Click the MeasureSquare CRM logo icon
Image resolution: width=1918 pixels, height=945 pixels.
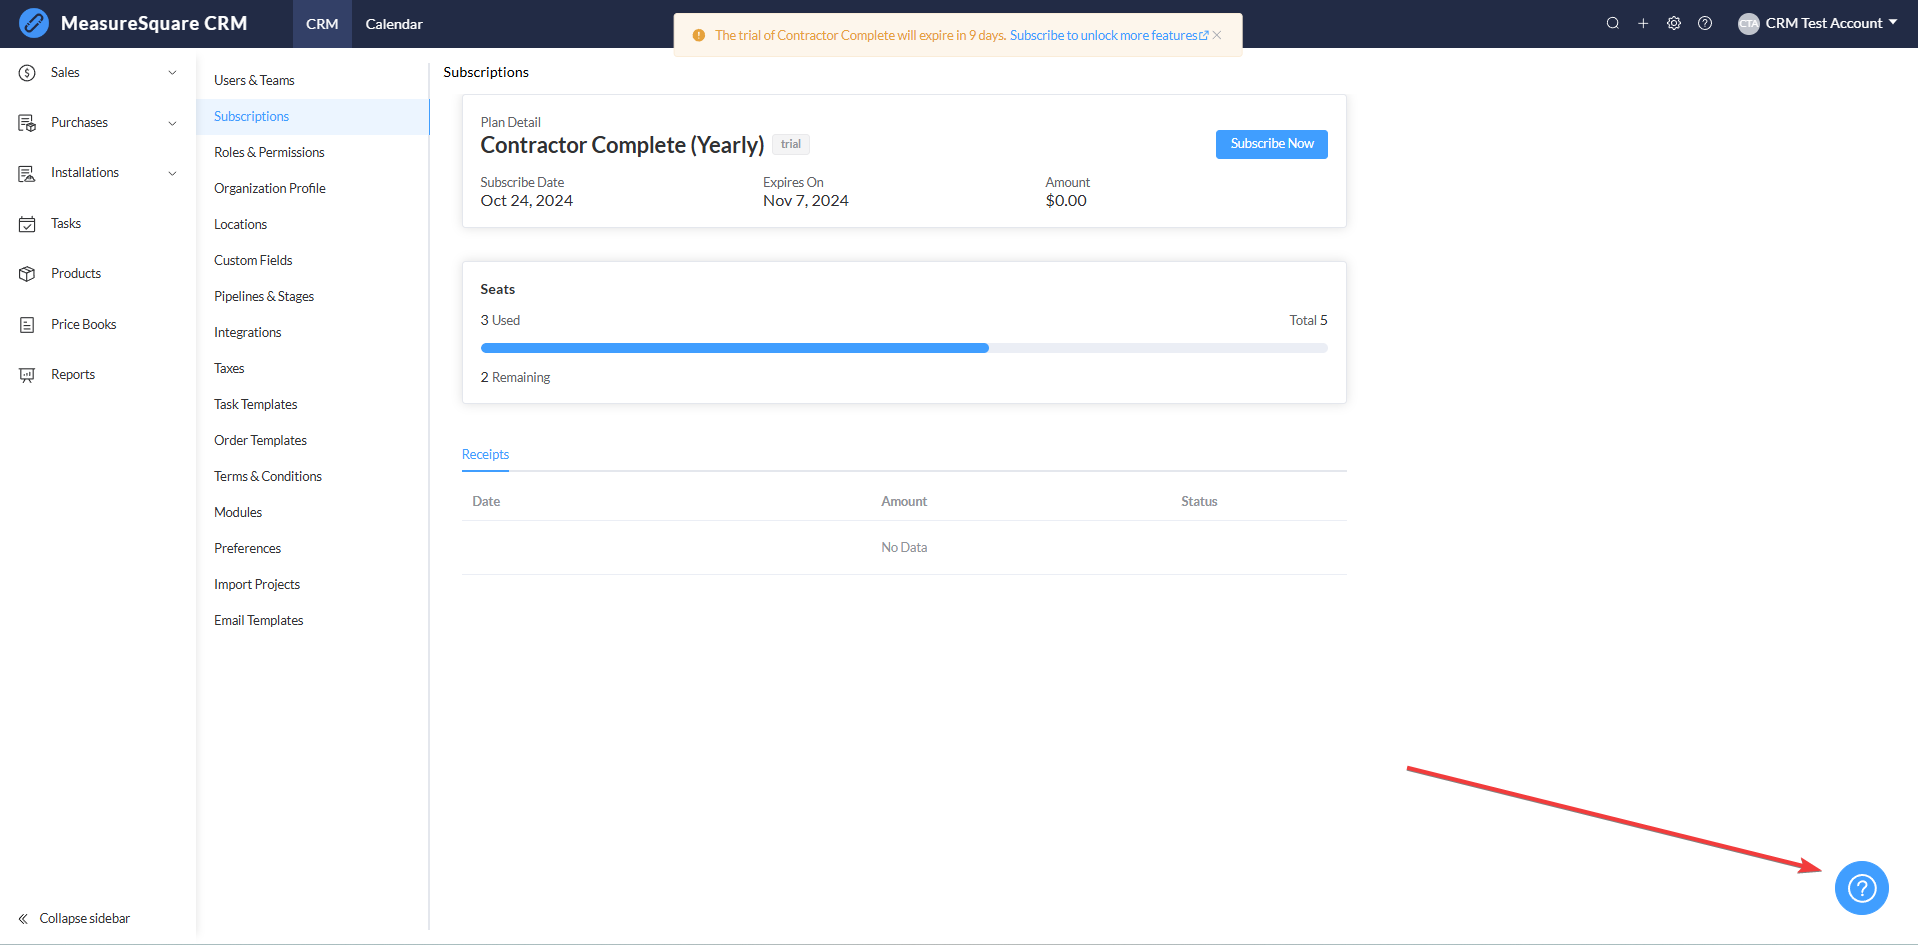tap(33, 23)
